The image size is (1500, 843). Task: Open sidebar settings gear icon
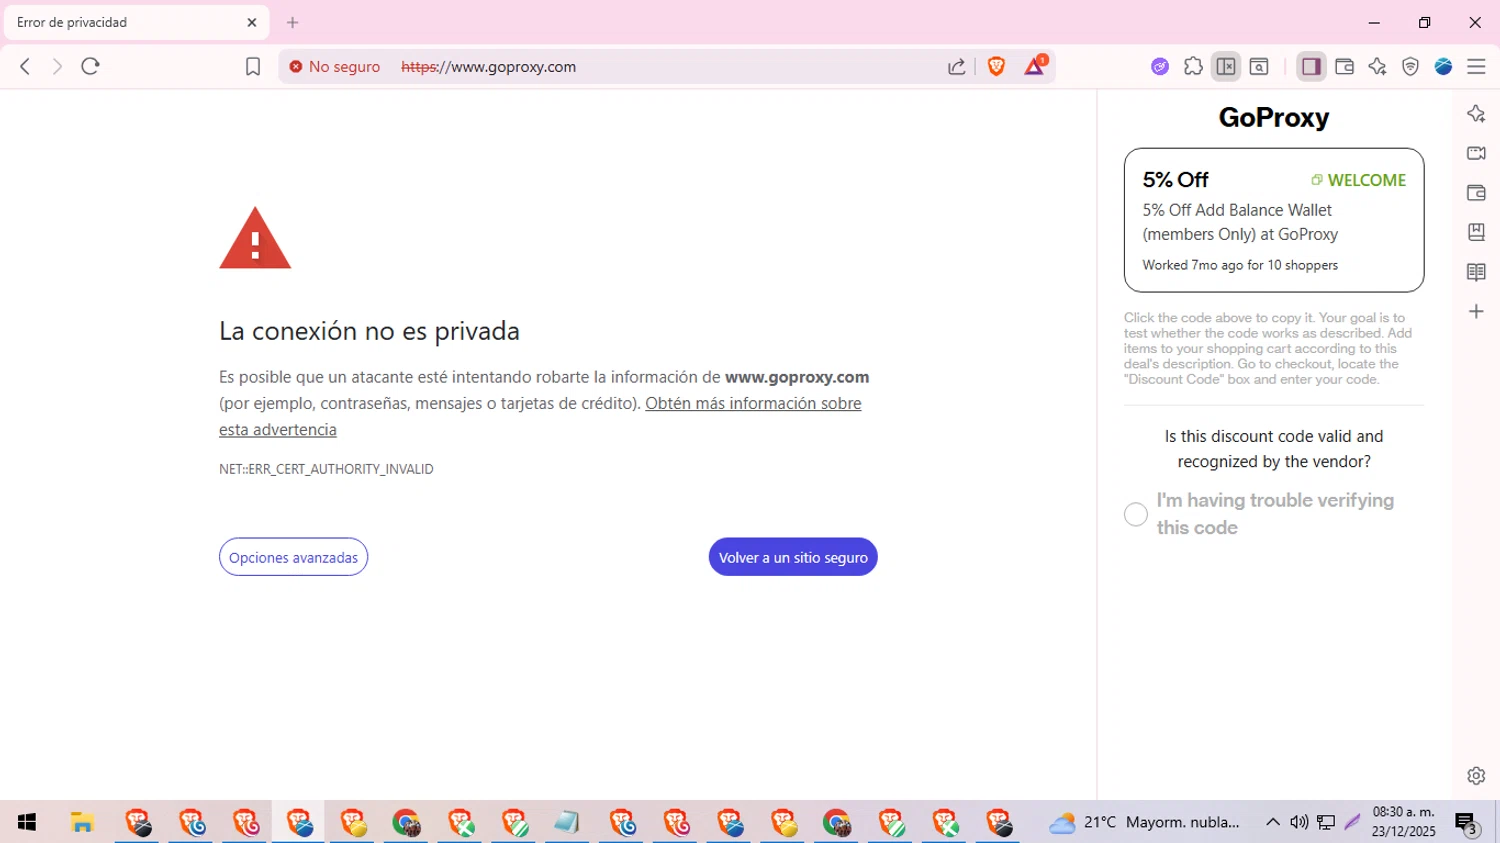point(1476,776)
